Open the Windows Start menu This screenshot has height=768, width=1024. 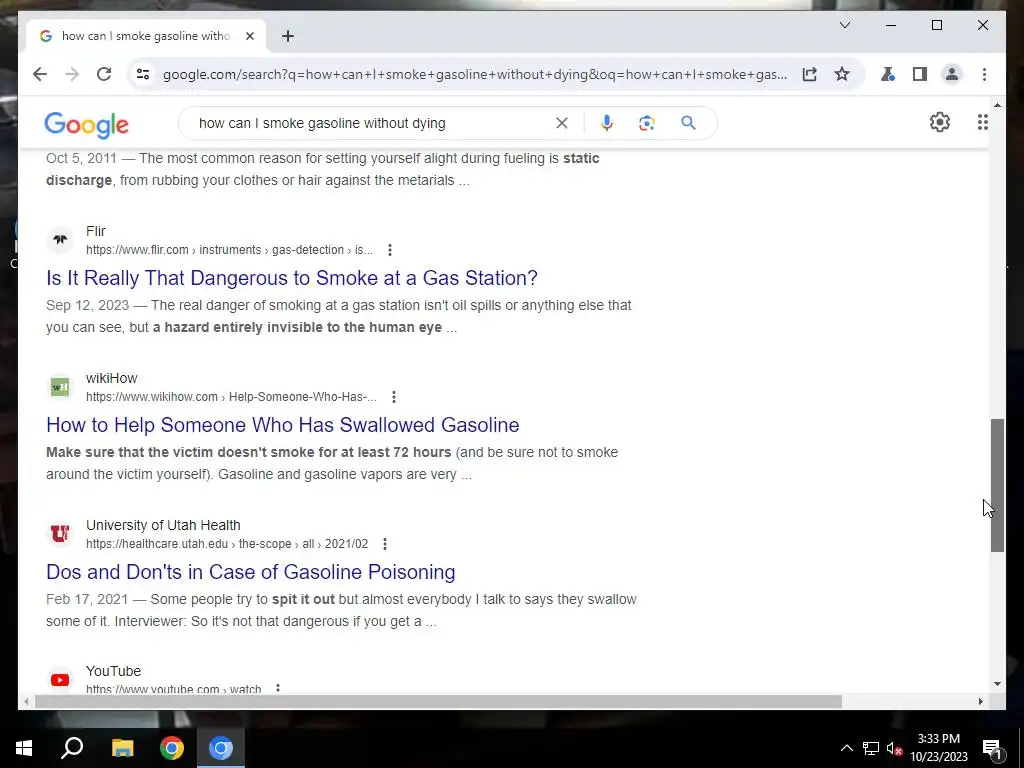(x=24, y=748)
